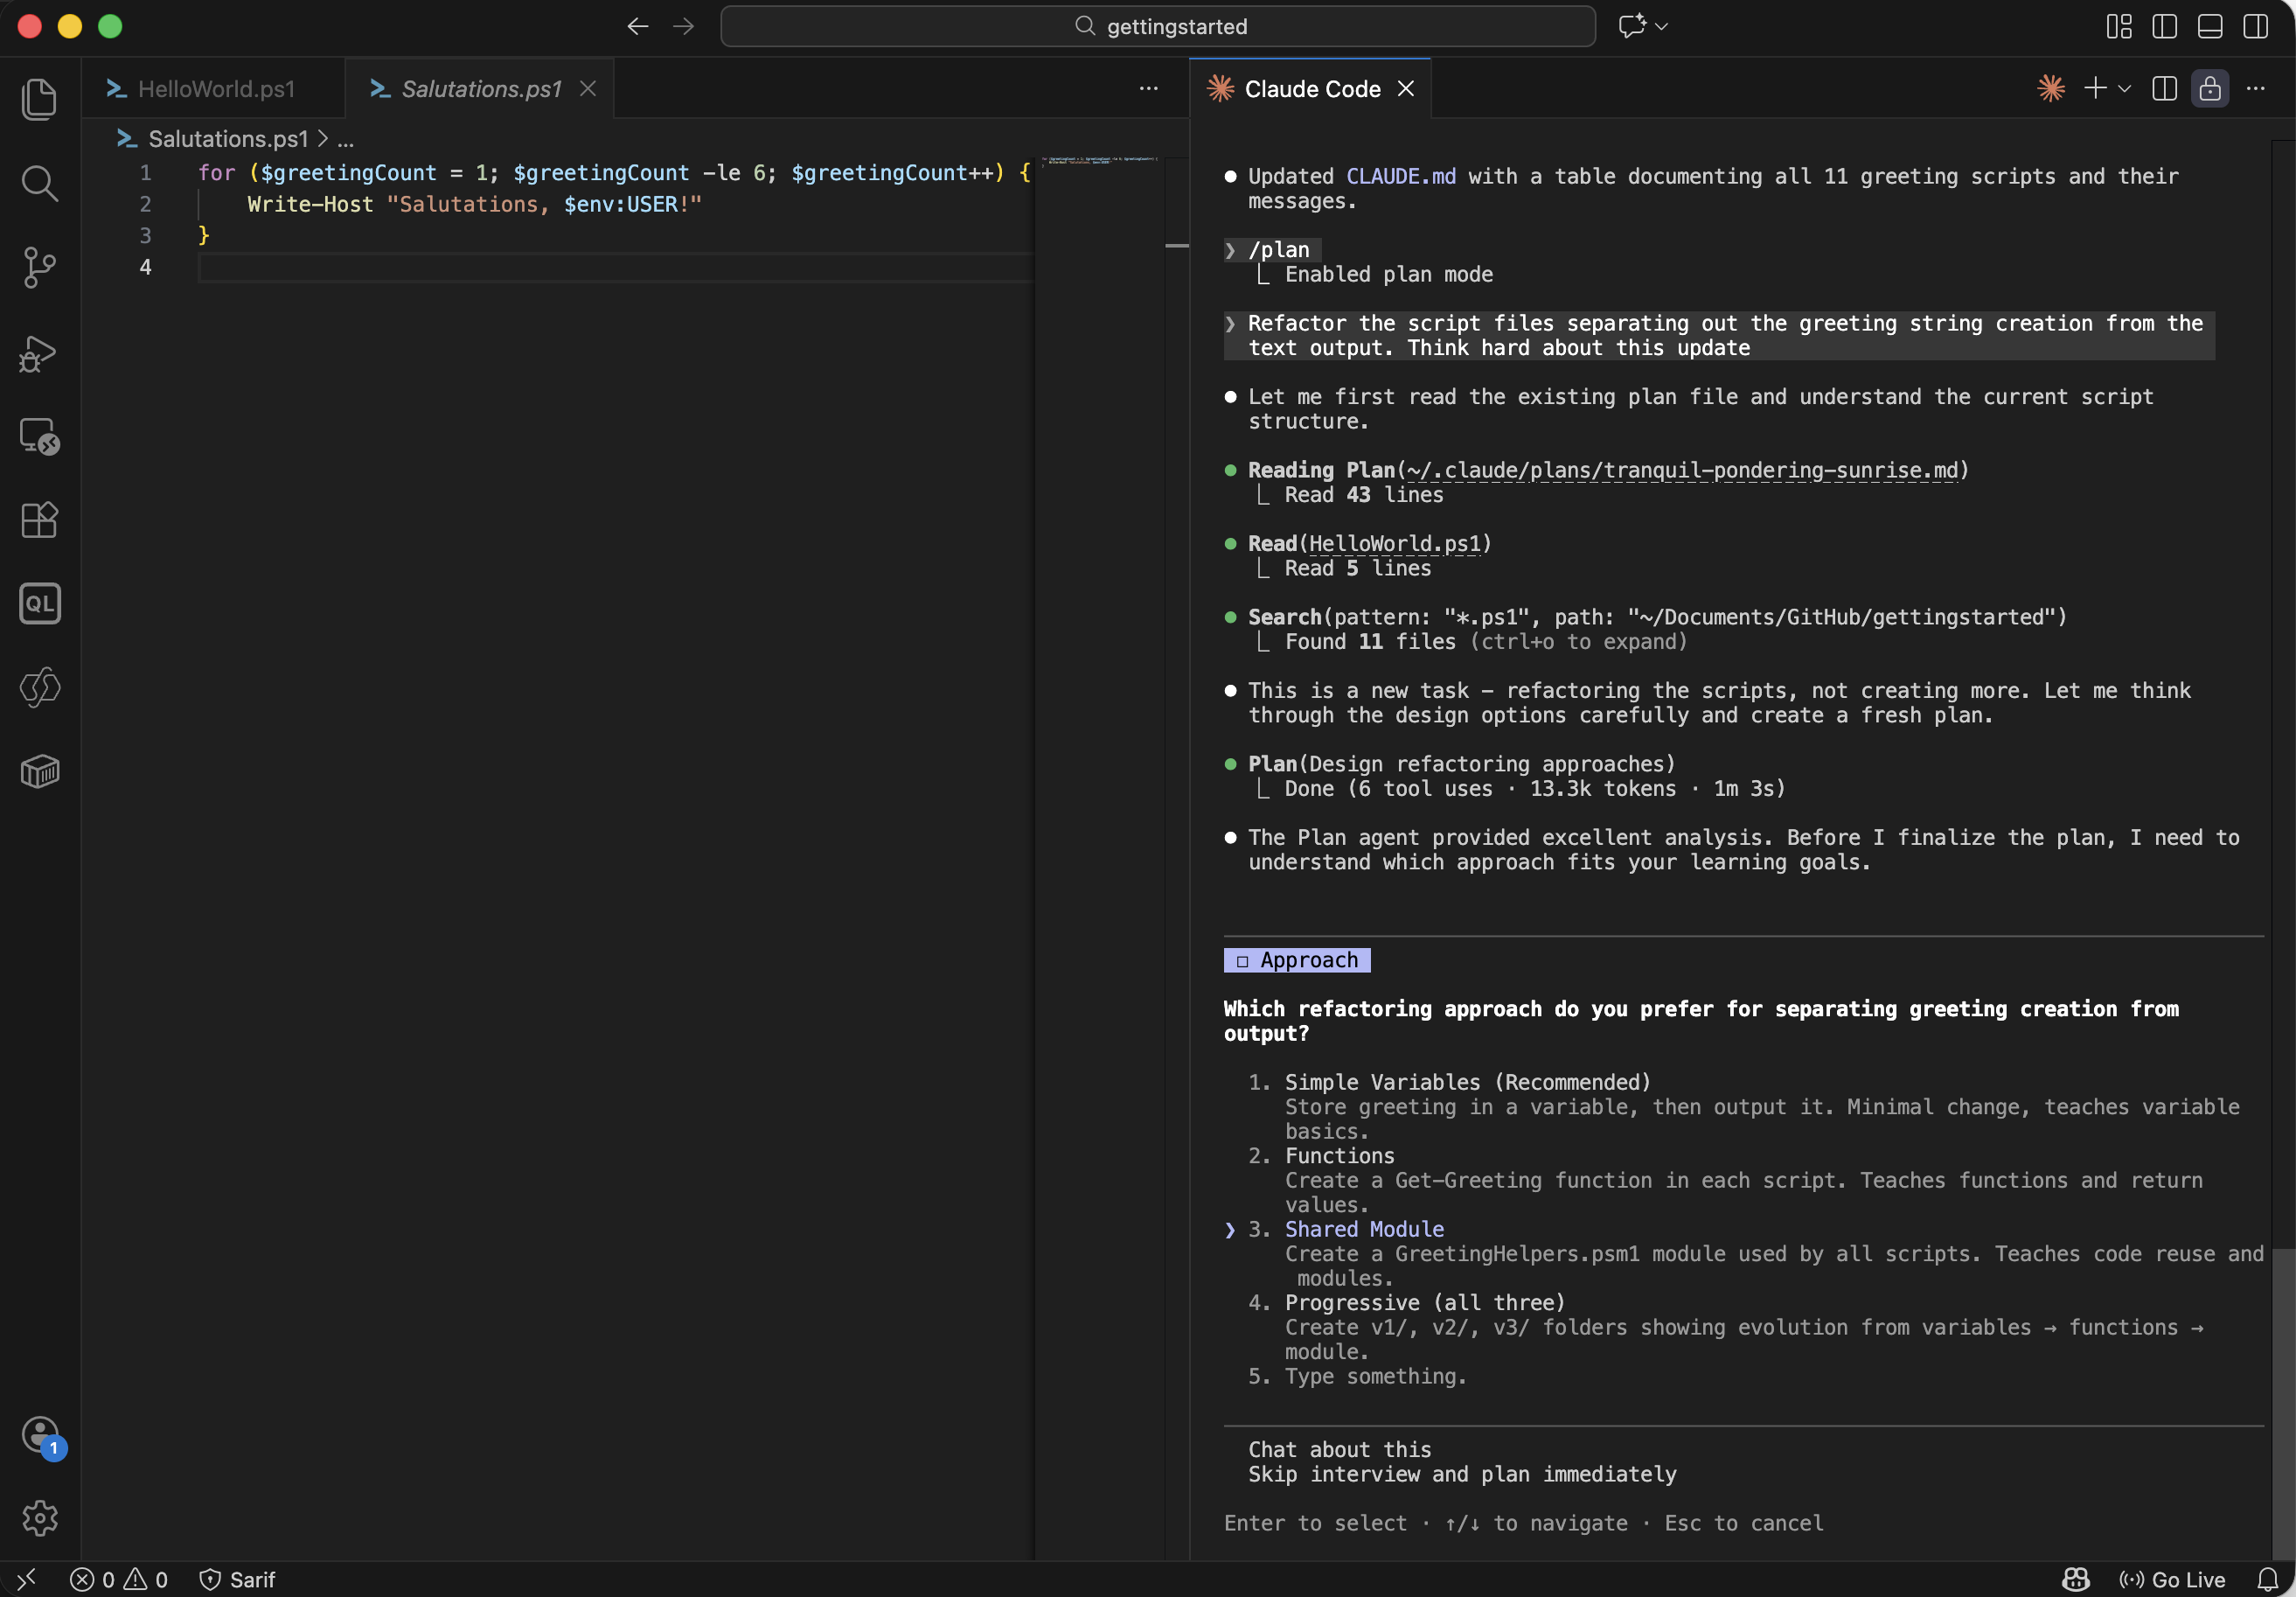This screenshot has width=2296, height=1597.
Task: Open the Copilot chat dropdown chevron
Action: coord(1662,26)
